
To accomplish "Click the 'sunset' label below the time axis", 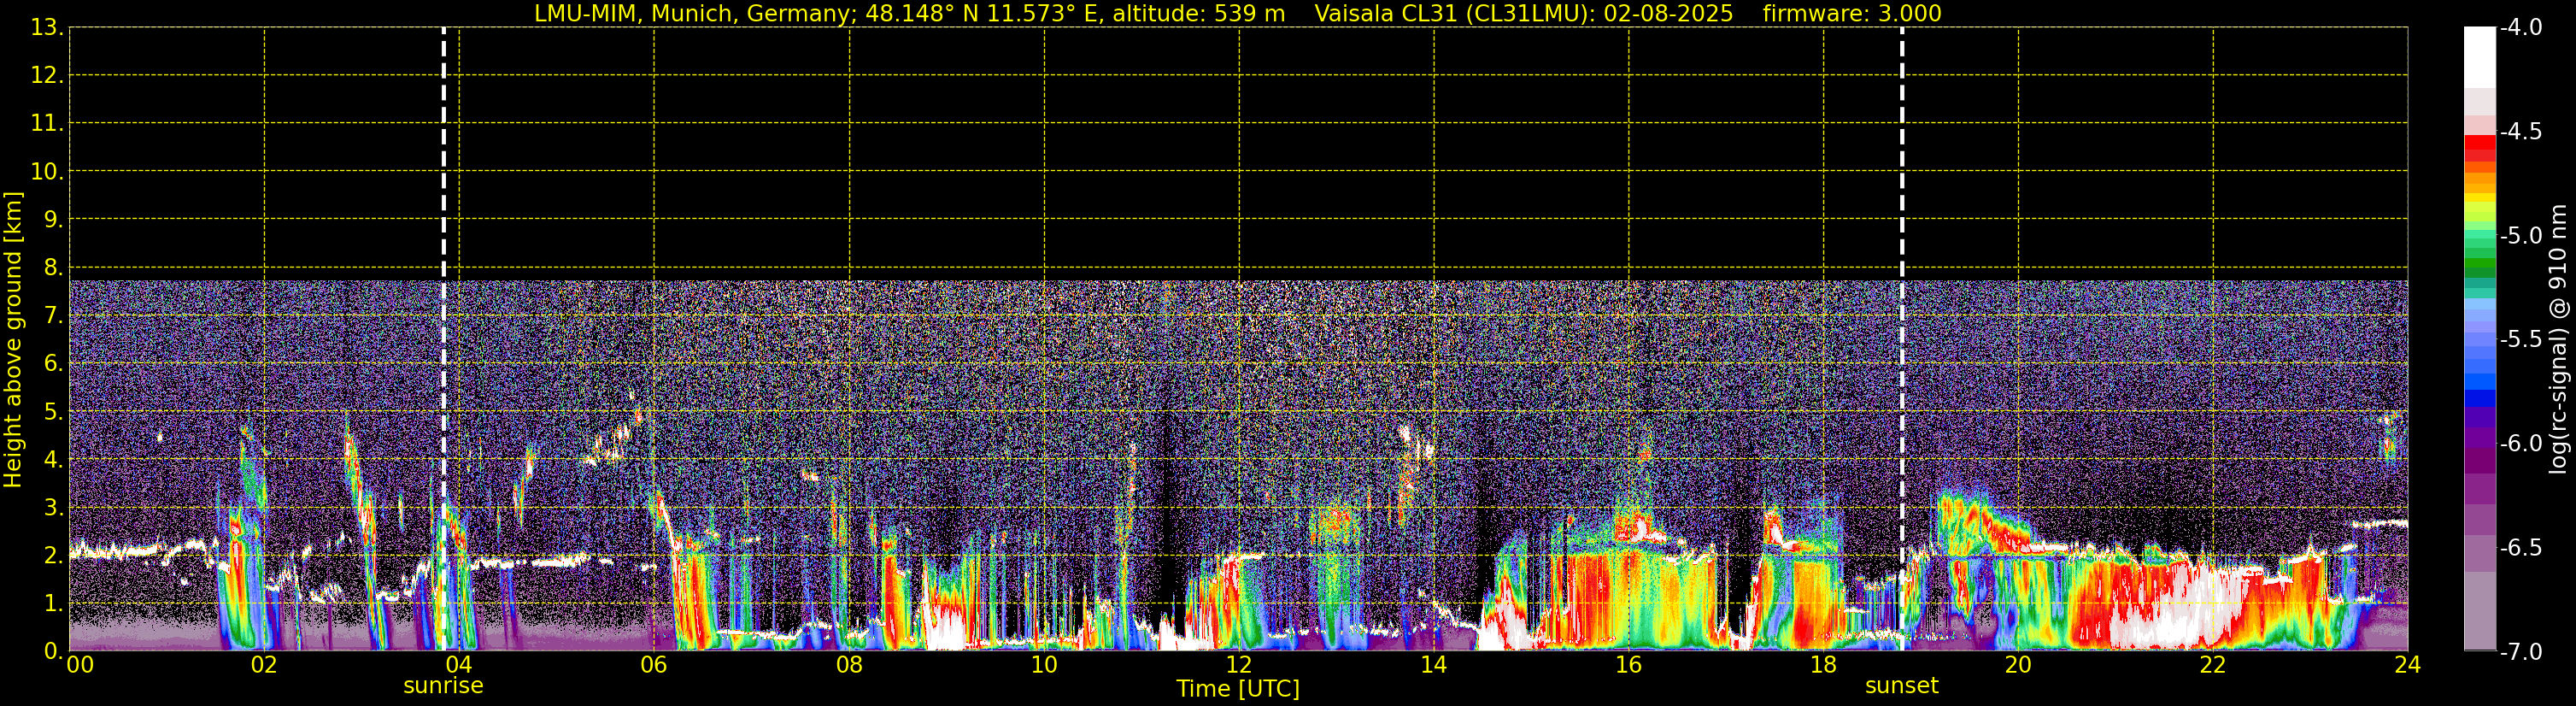I will coord(1901,686).
